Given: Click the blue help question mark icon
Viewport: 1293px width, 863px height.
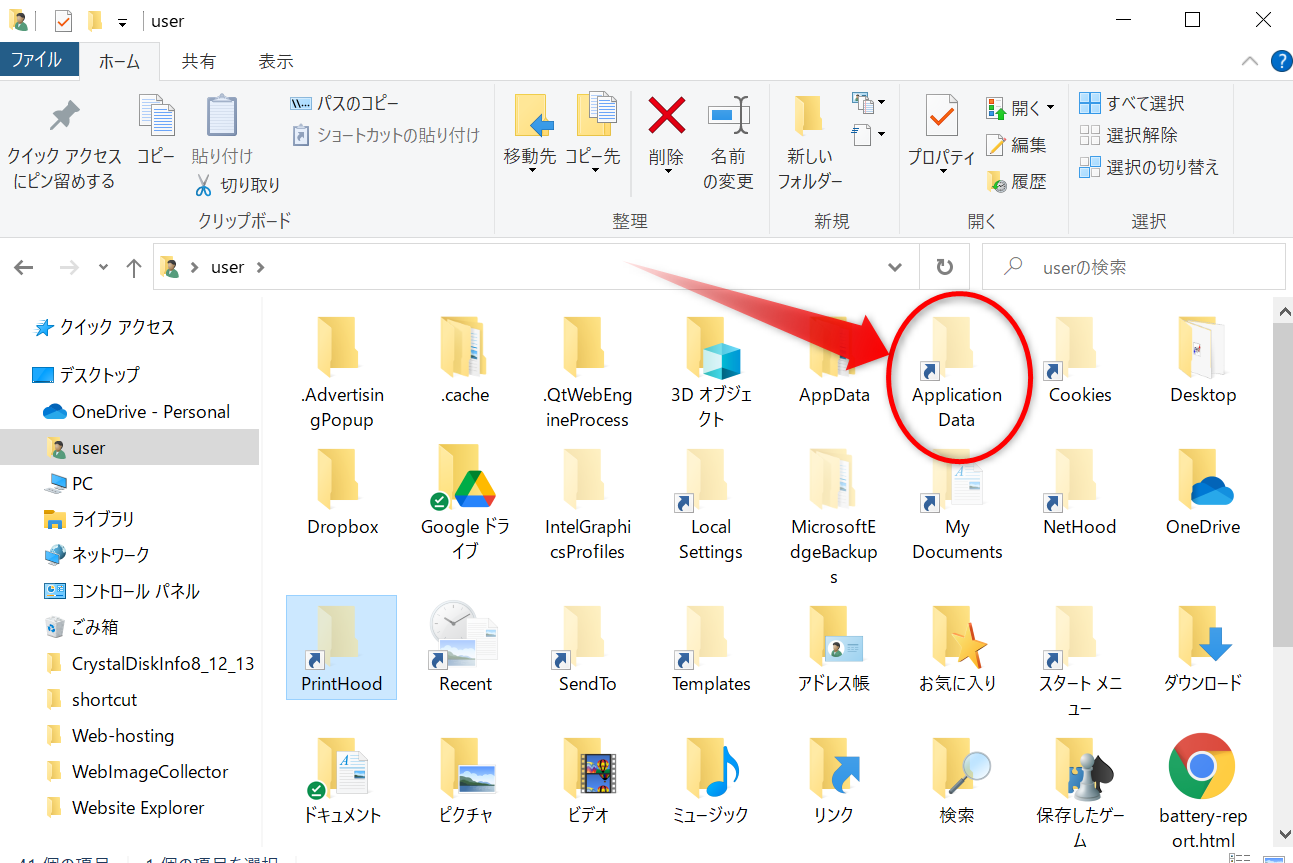Looking at the screenshot, I should coord(1282,61).
